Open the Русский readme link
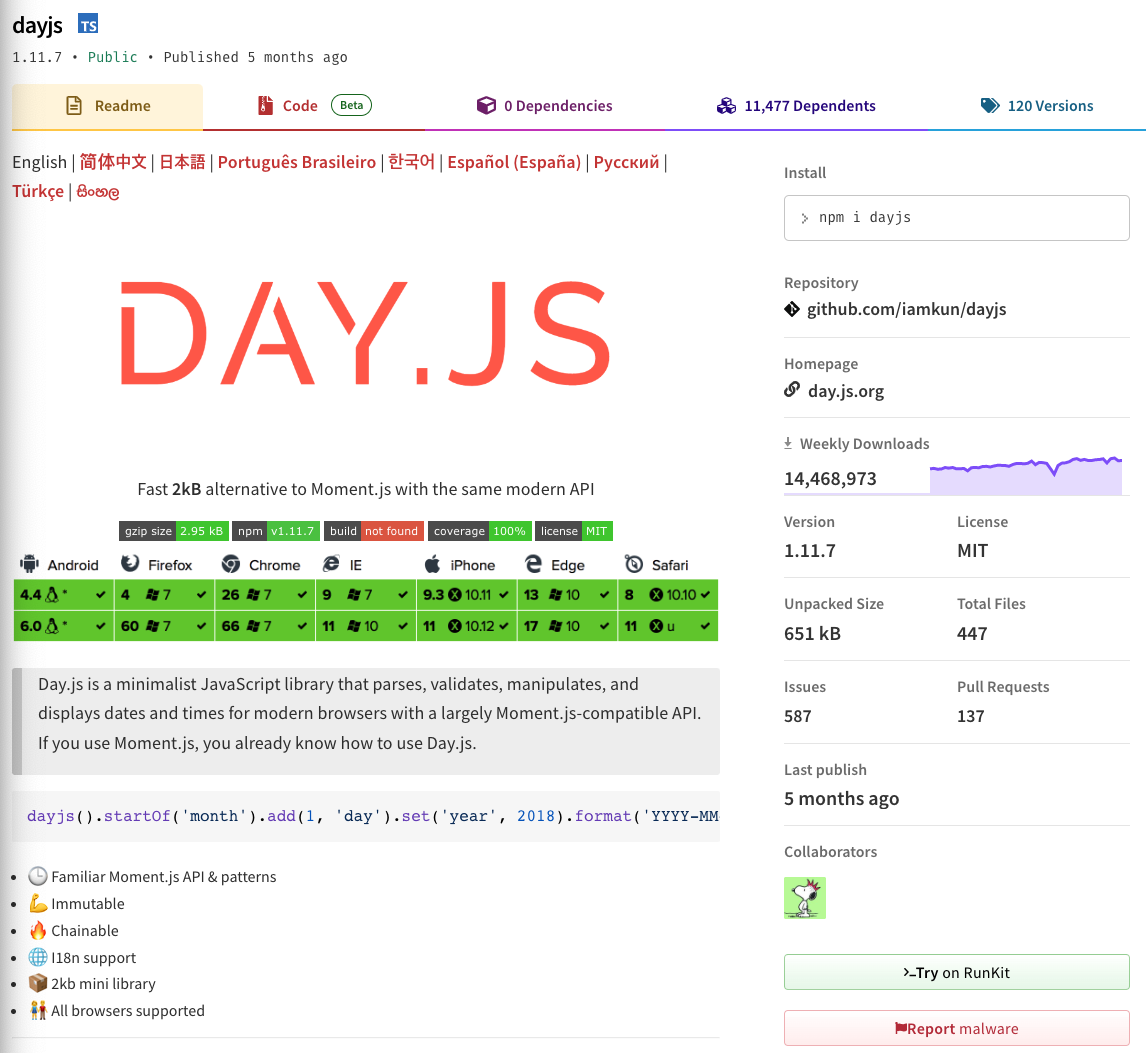Viewport: 1148px width, 1053px height. pos(626,162)
